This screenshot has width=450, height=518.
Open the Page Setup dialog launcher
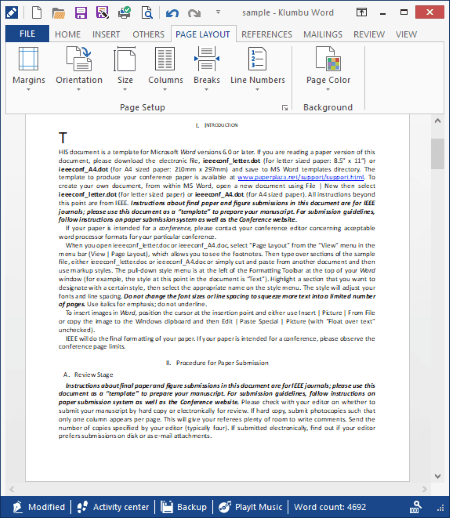click(285, 107)
